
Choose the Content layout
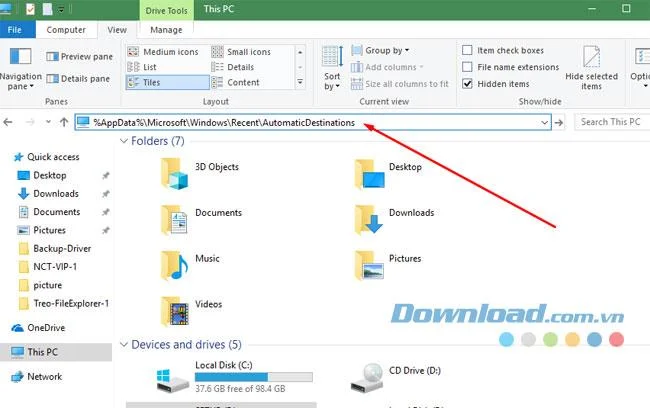[x=235, y=83]
